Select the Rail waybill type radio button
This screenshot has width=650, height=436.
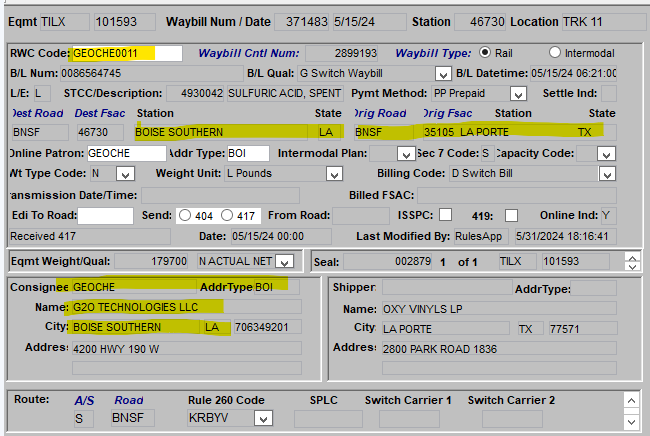[x=484, y=53]
